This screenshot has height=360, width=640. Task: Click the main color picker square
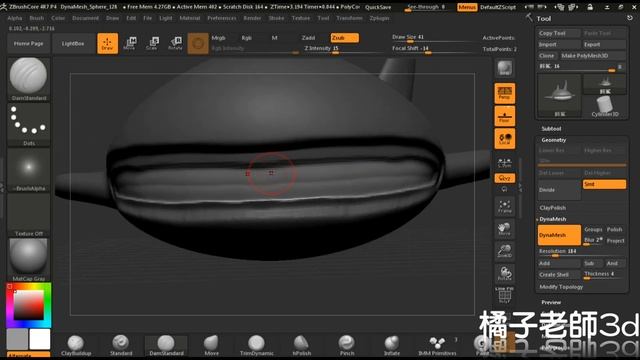[29, 305]
